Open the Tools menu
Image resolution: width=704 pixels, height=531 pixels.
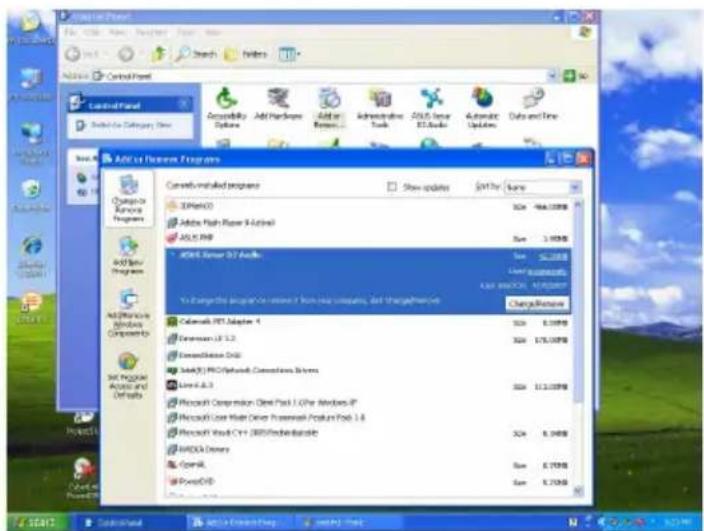185,32
